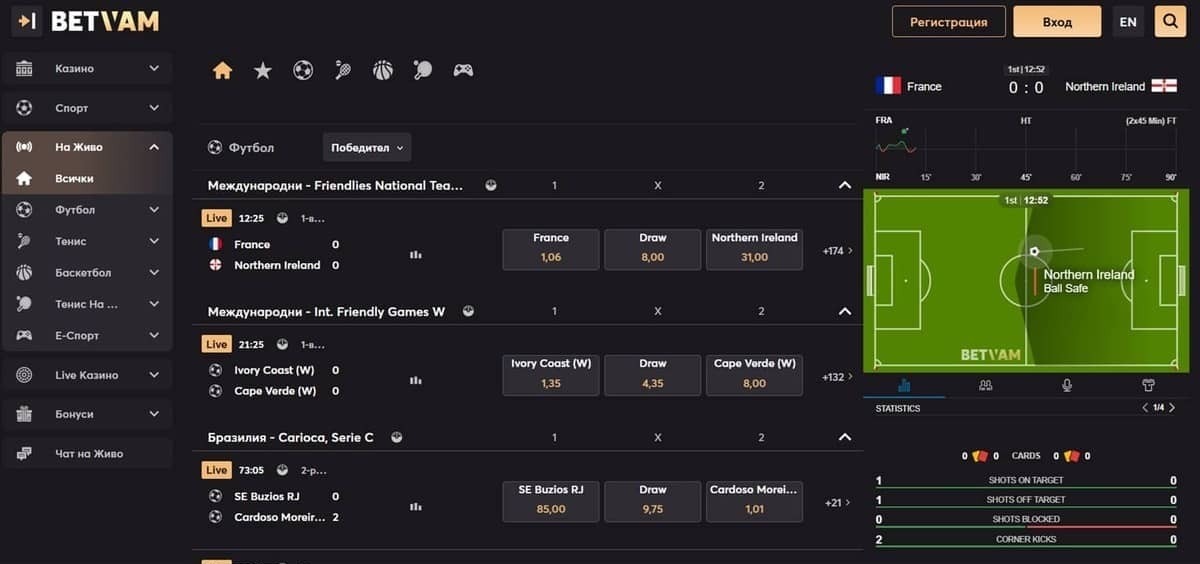Image resolution: width=1200 pixels, height=564 pixels.
Task: Filter by table tennis icon in sports bar
Action: pos(423,70)
